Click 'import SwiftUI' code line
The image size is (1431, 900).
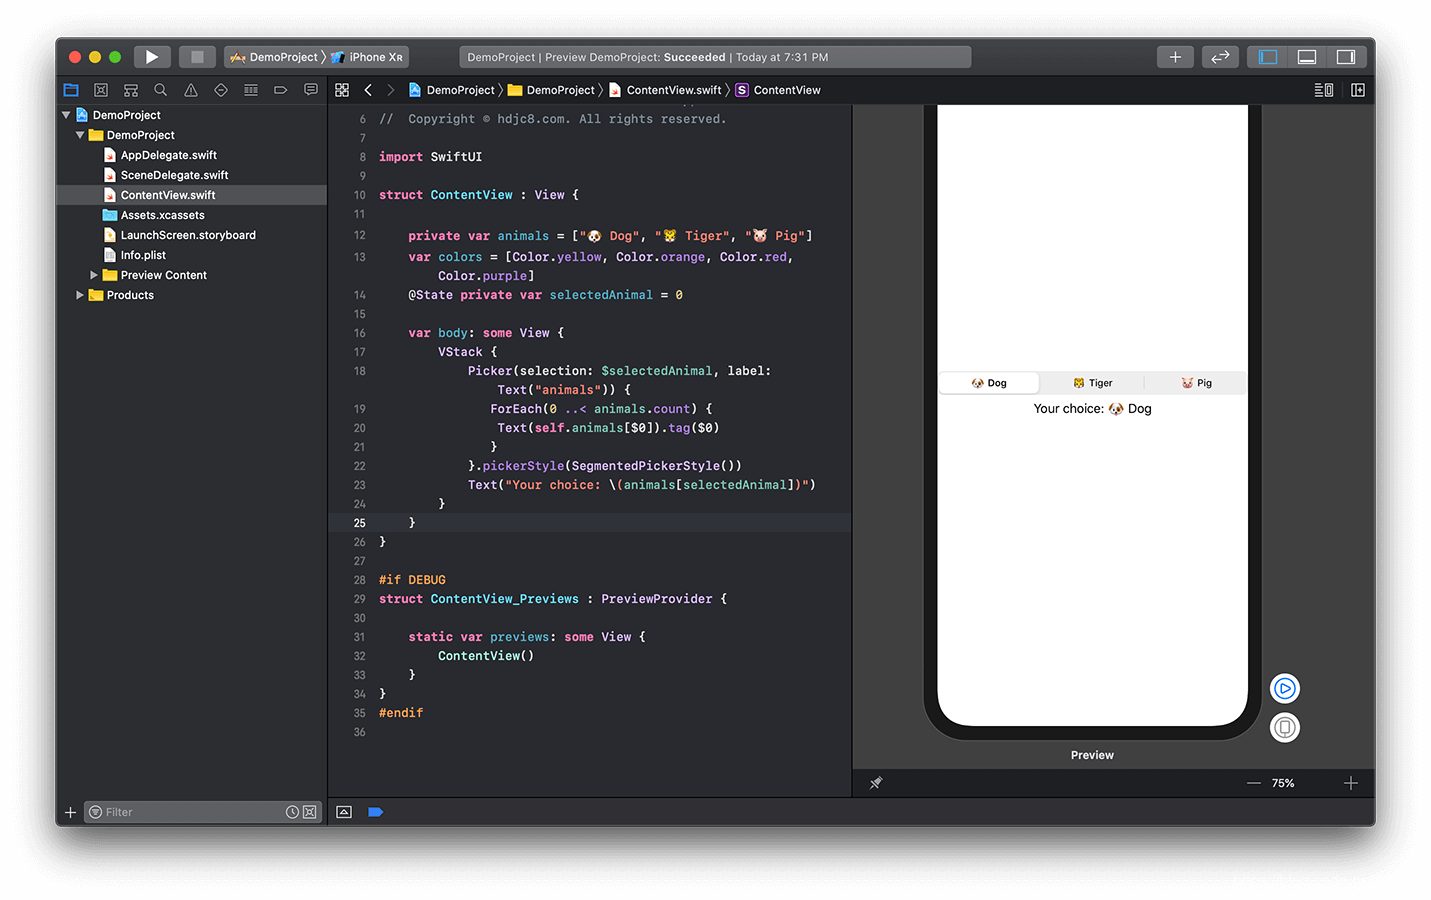tap(430, 157)
